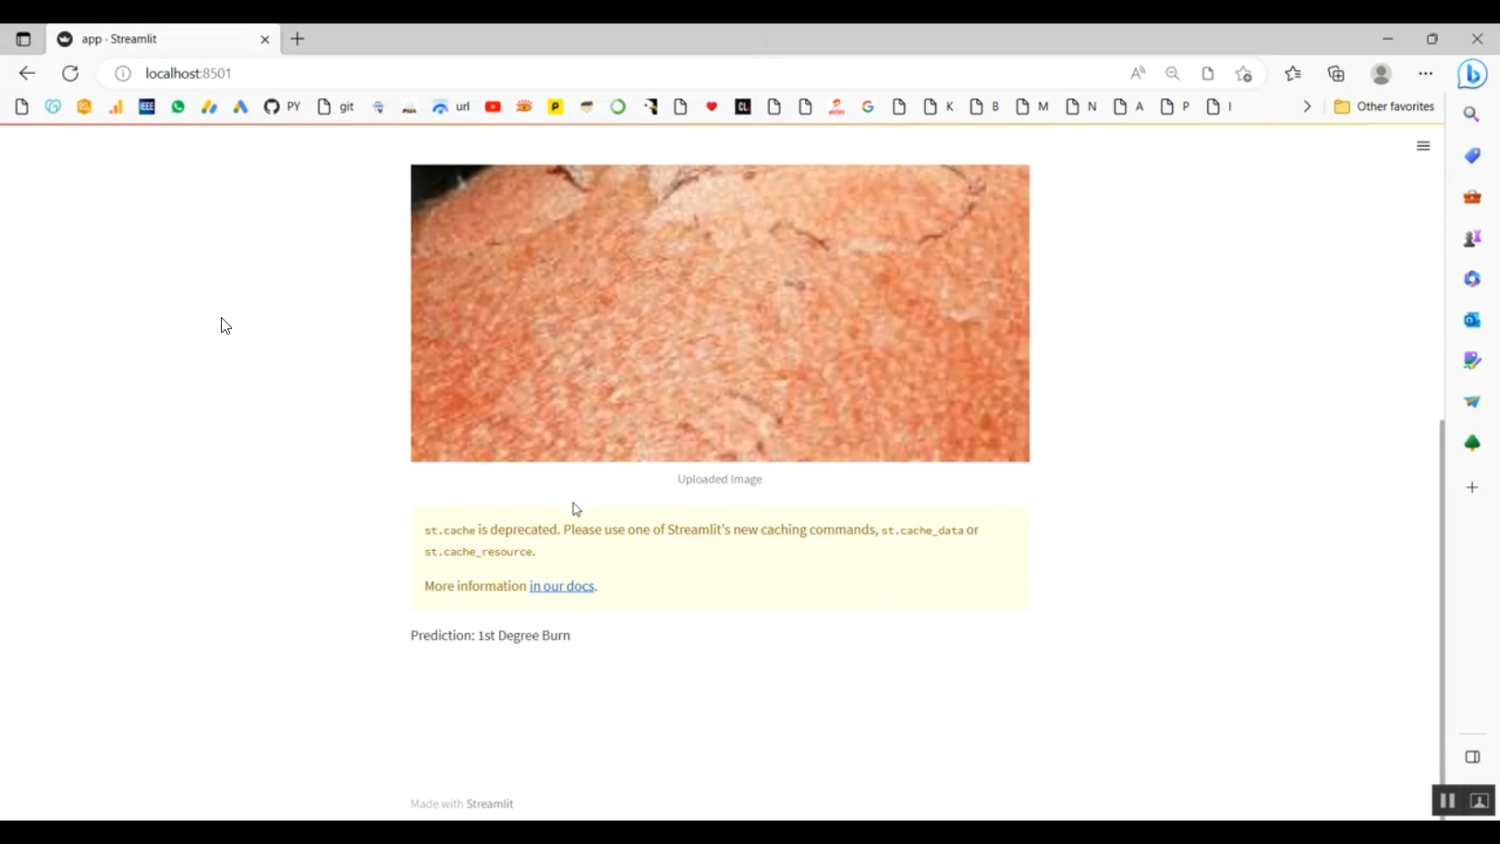Open the Other favorites folder
Screen dimensions: 1500x844
(x=1385, y=106)
